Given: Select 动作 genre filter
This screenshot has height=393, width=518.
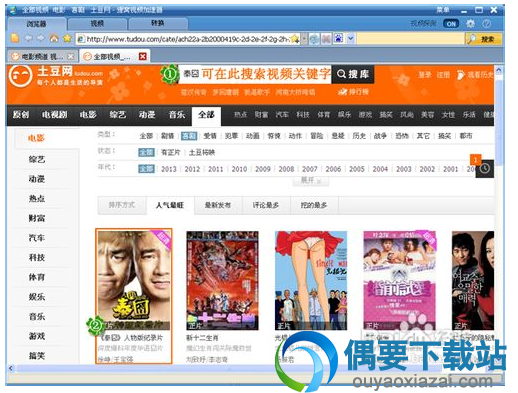Looking at the screenshot, I should pyautogui.click(x=295, y=136).
